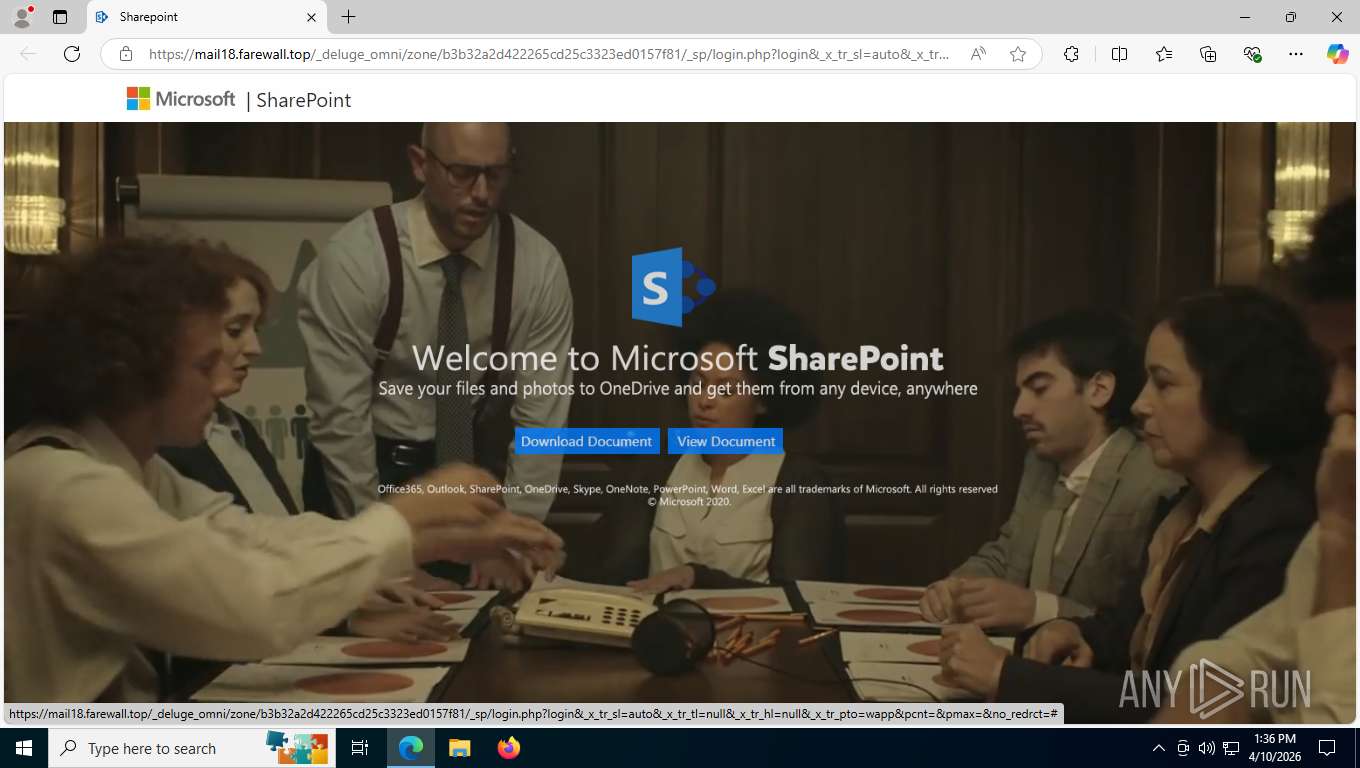Add this page to favorites

click(x=1018, y=54)
